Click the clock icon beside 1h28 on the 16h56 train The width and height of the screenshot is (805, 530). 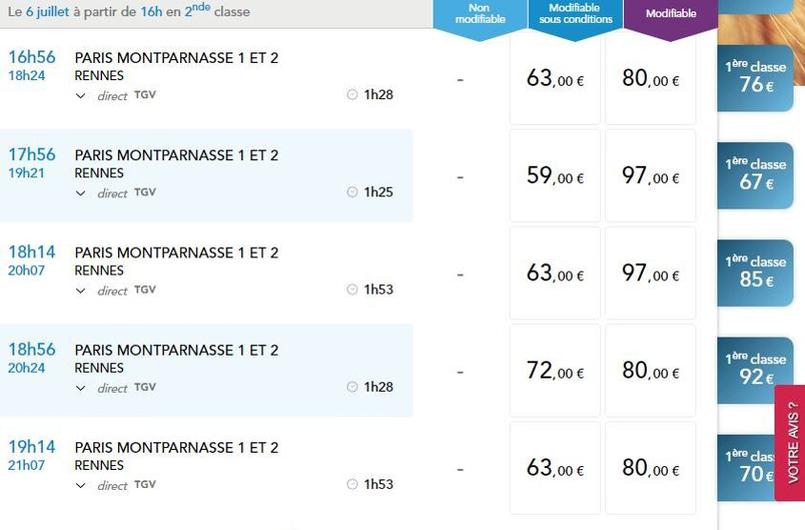352,95
